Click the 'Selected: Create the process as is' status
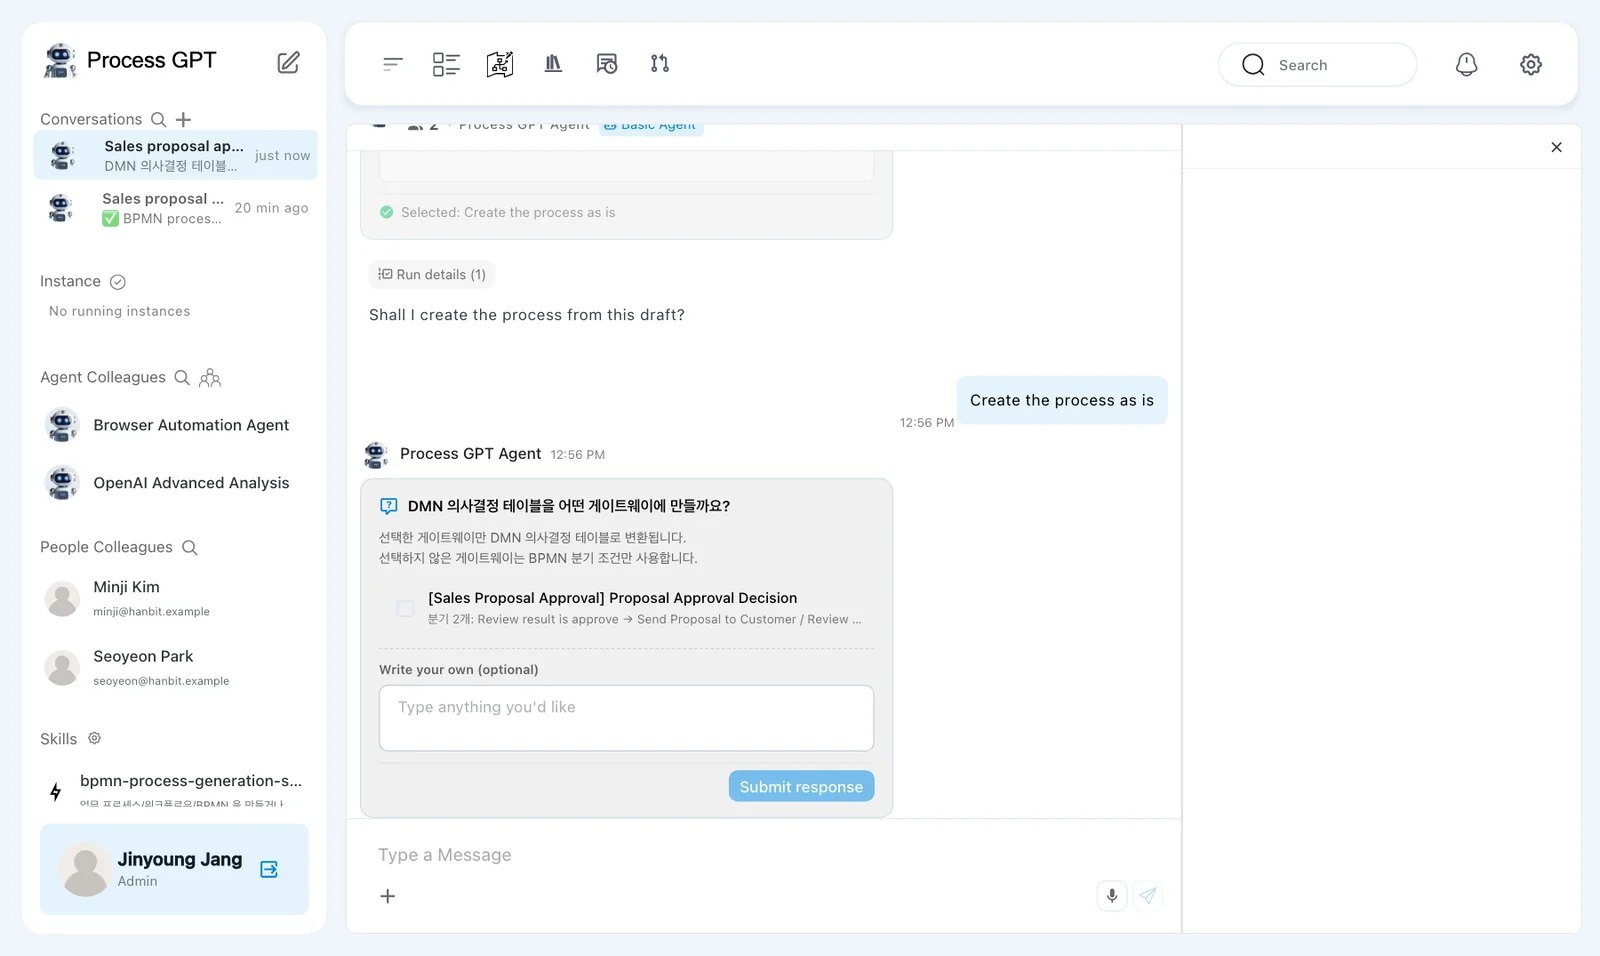 497,212
